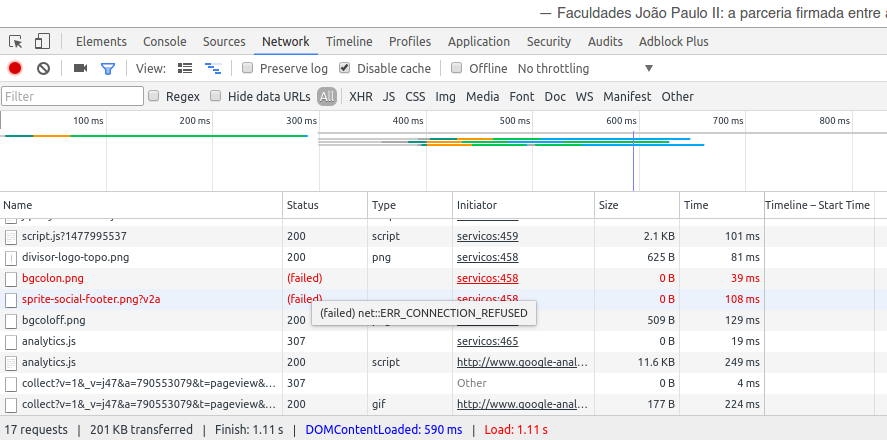Filter requests by Other
Screen dimensions: 887x440
click(677, 97)
